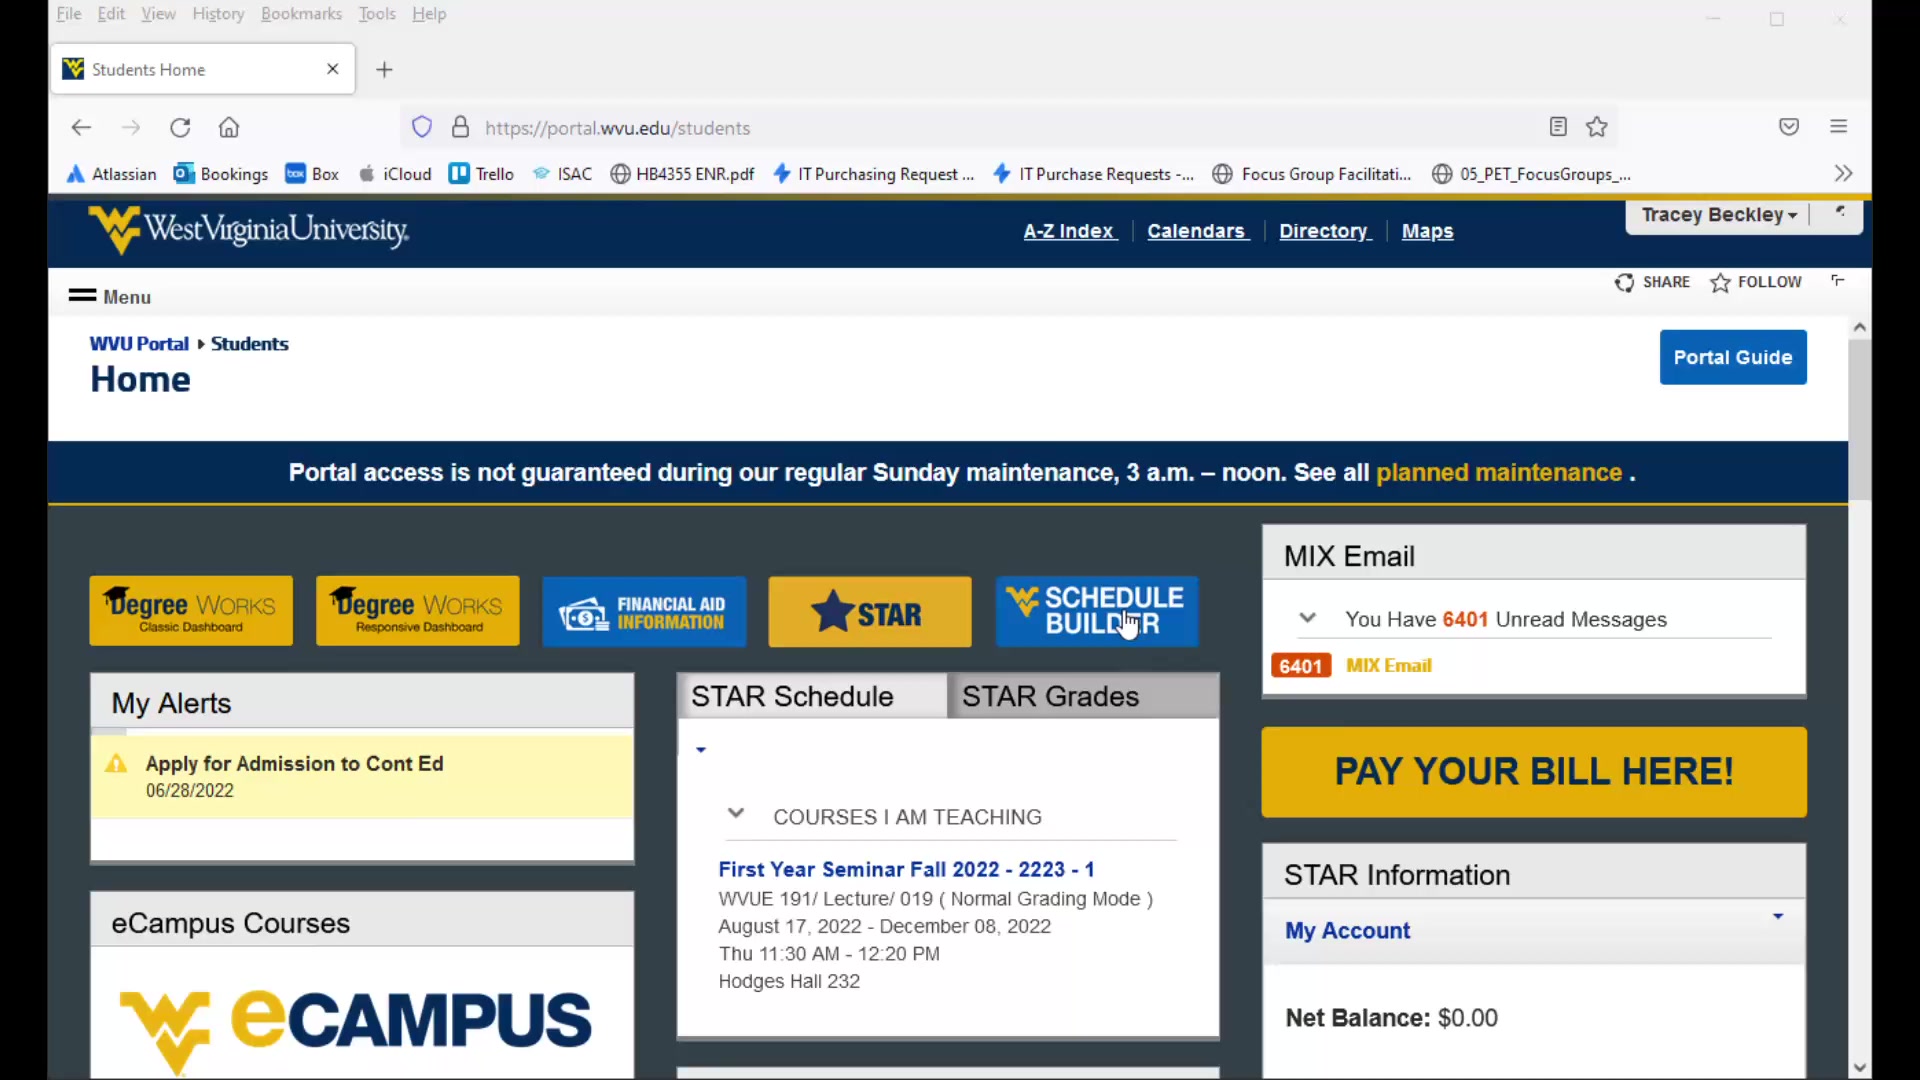Toggle Share page button
Screen dimensions: 1920x1080
pyautogui.click(x=1654, y=282)
